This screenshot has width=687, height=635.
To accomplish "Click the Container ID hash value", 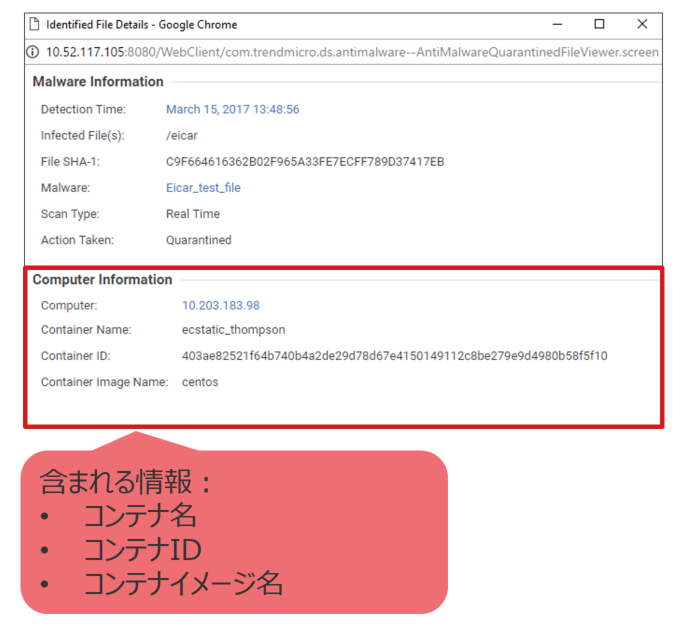I will [x=394, y=356].
